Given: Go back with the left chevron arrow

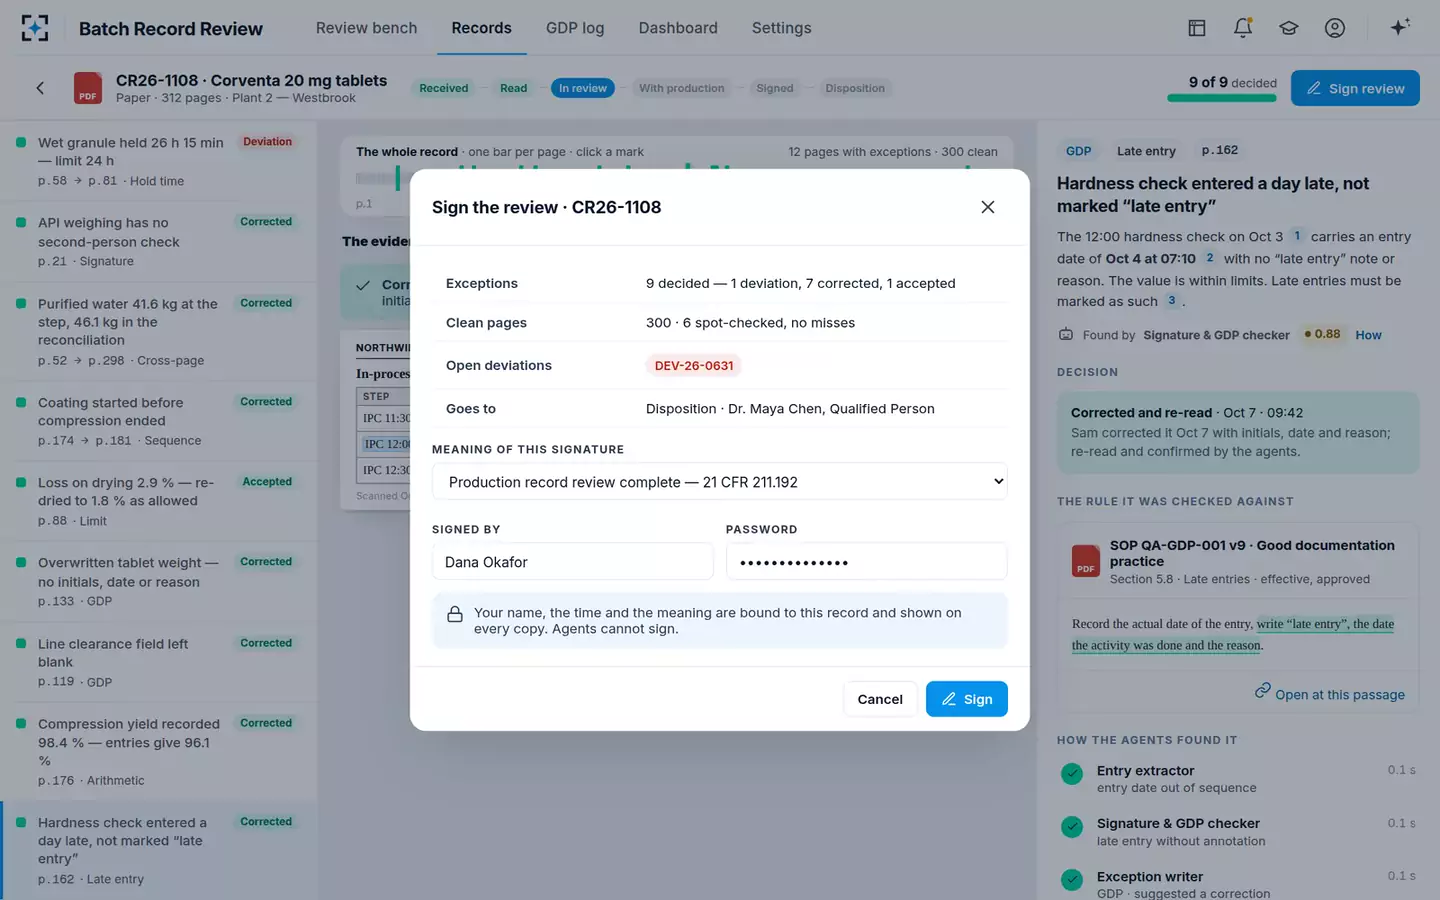Looking at the screenshot, I should pos(40,88).
